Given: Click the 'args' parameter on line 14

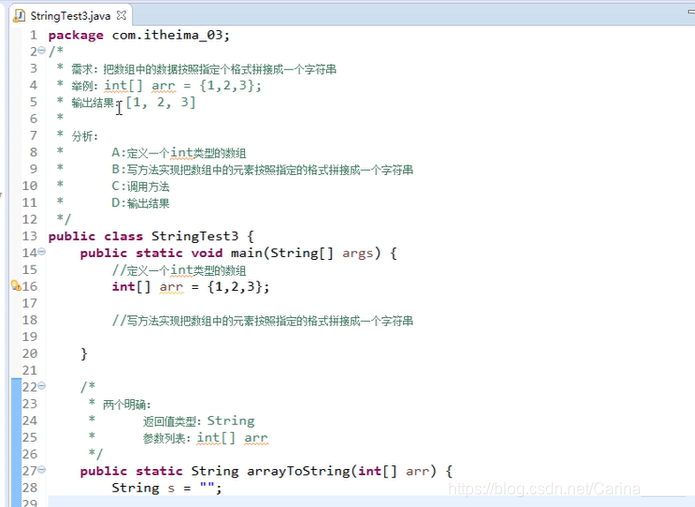Looking at the screenshot, I should [358, 253].
